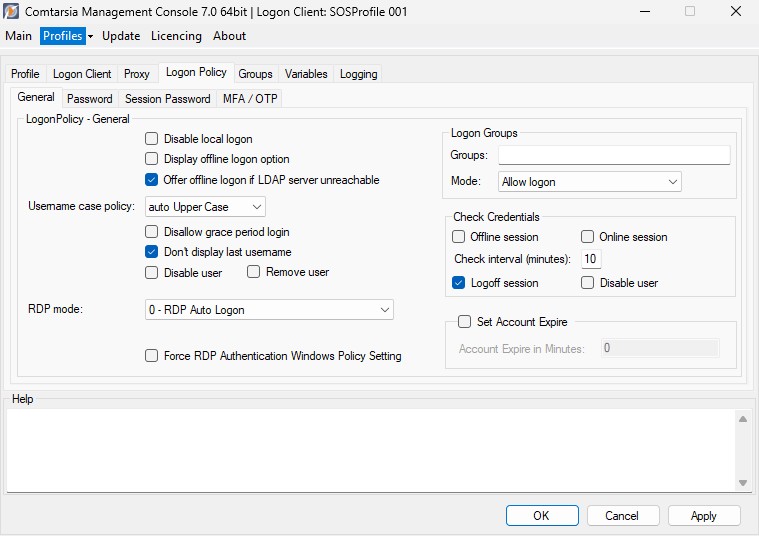Open the Profiles menu
The height and width of the screenshot is (536, 759).
click(x=62, y=36)
